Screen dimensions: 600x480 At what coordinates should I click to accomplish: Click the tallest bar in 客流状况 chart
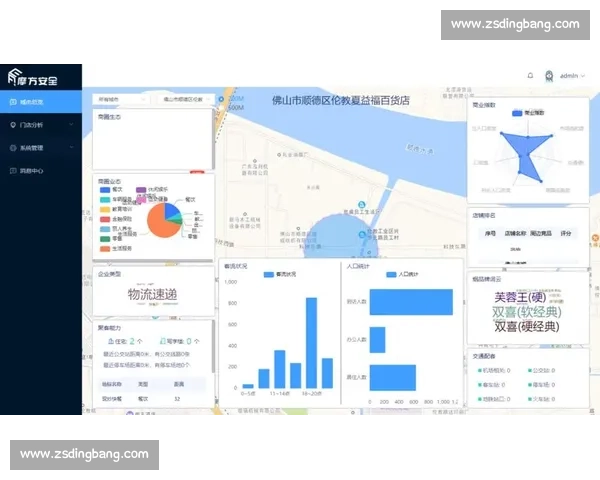tap(311, 343)
